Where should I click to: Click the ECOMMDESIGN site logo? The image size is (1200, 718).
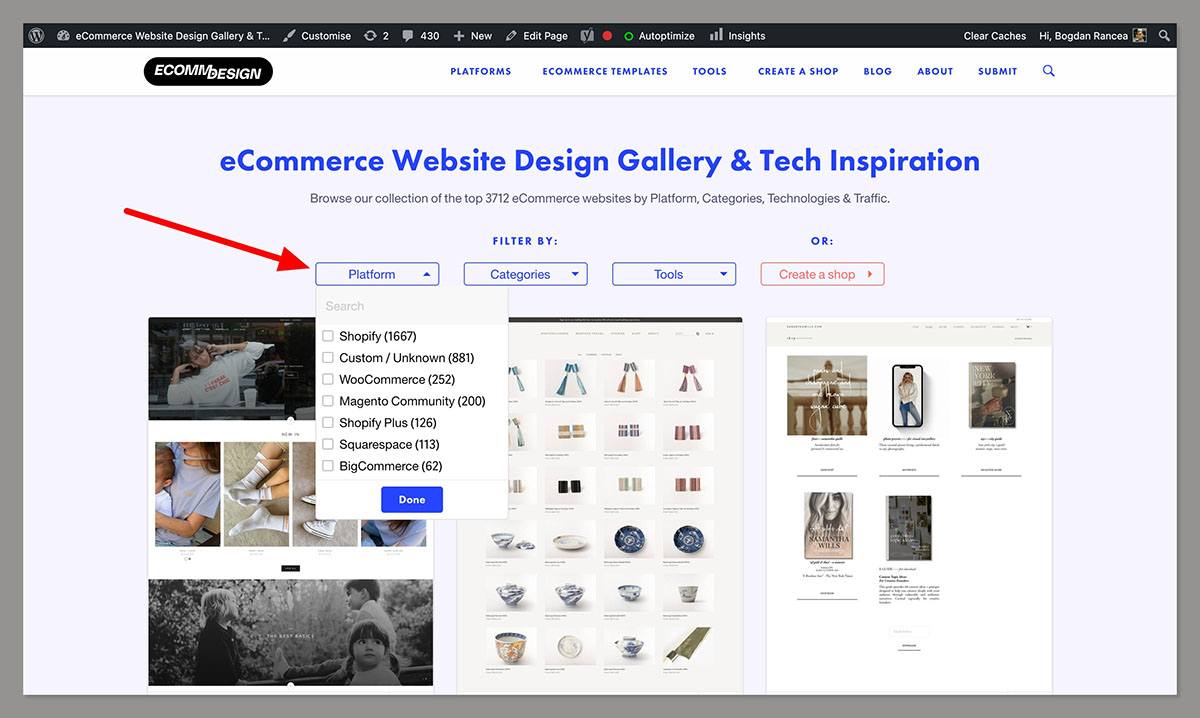(207, 71)
